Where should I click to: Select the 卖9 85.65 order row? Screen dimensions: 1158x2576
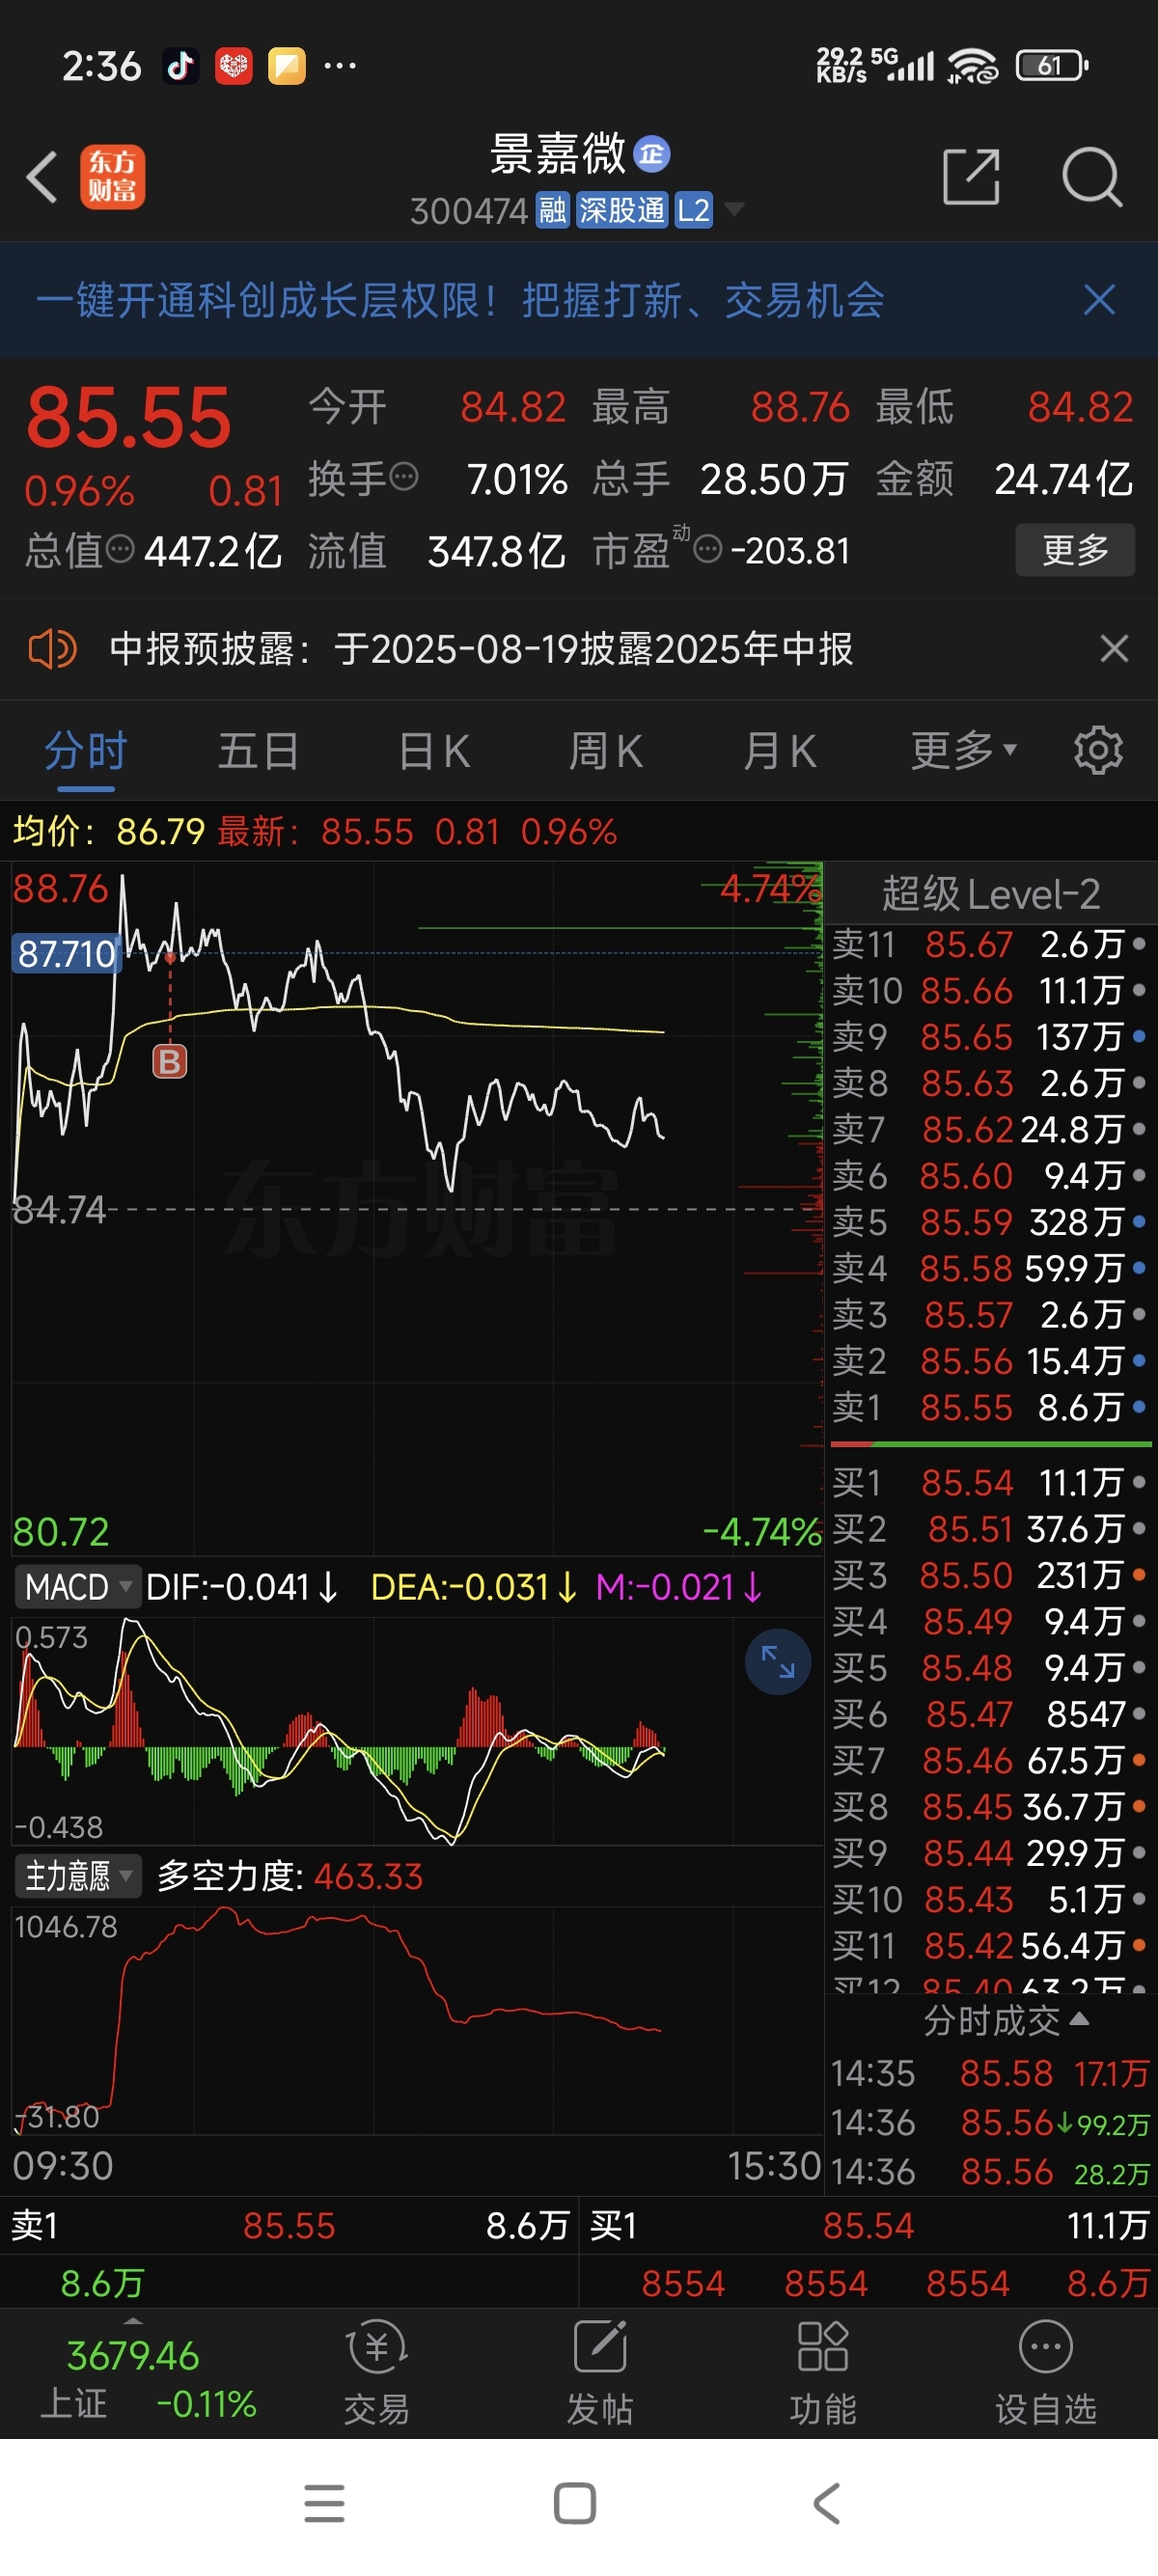tap(989, 1037)
